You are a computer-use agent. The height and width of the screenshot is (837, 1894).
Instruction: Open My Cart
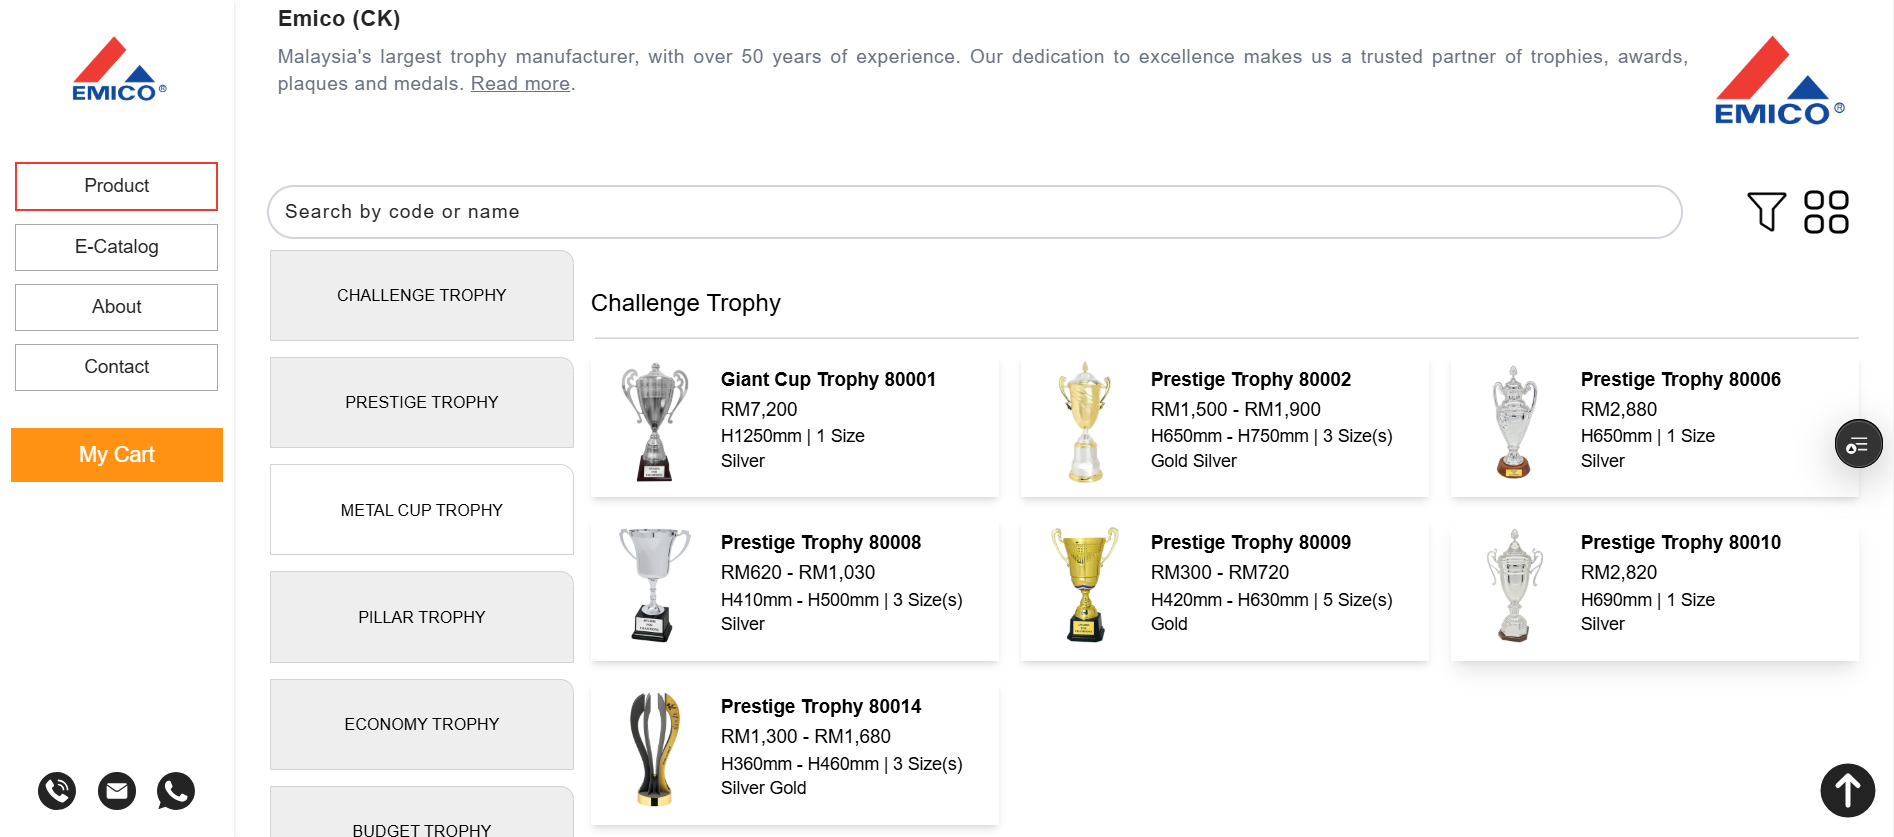coord(117,455)
